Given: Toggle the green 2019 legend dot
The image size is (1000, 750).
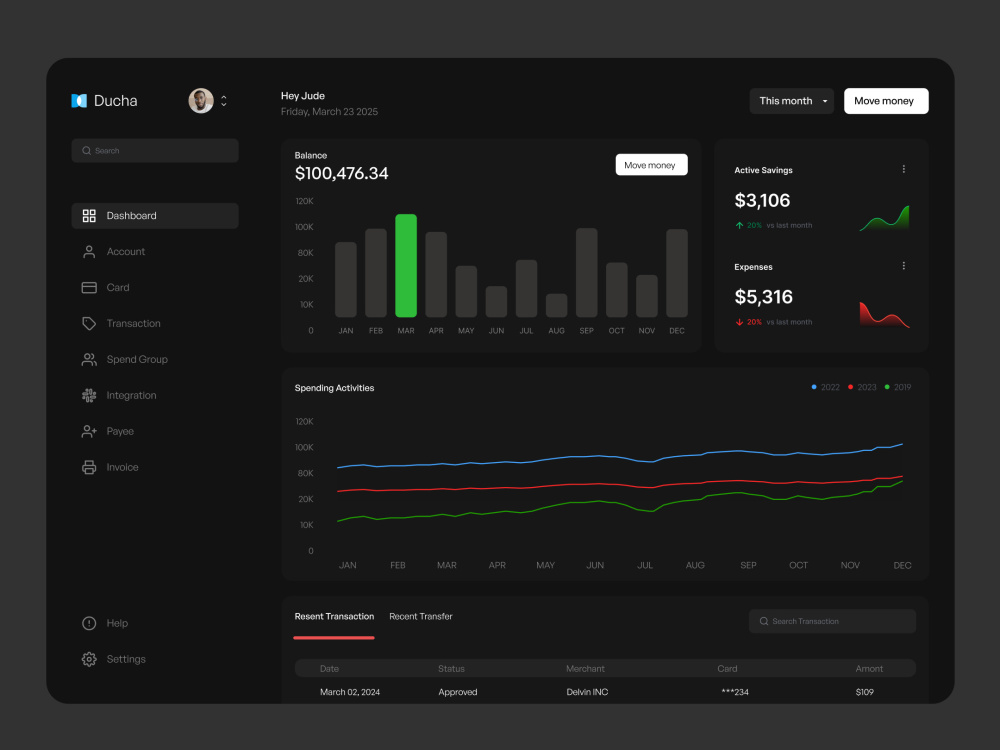Looking at the screenshot, I should (886, 387).
